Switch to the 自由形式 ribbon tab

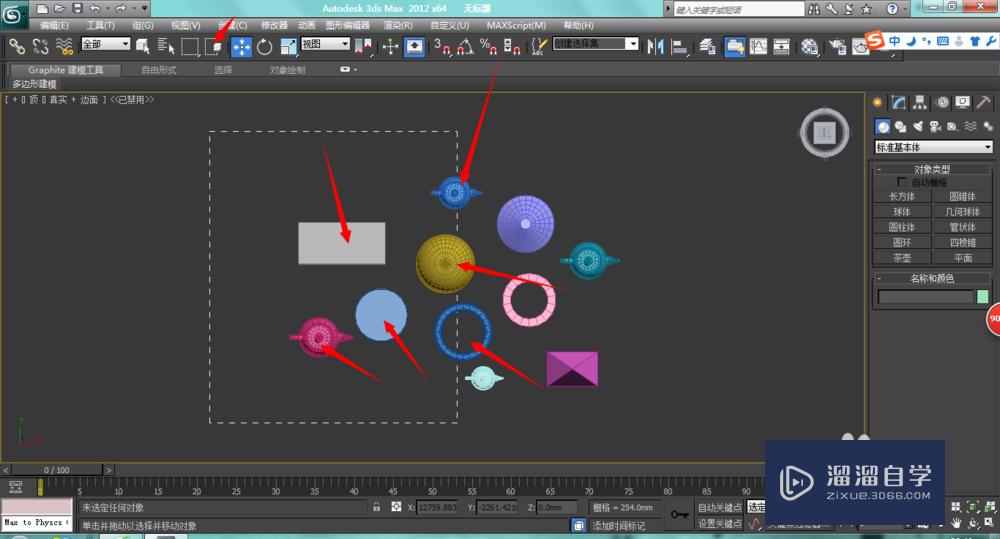(158, 70)
